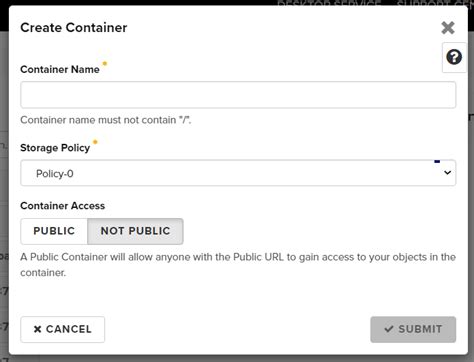
Task: Cancel the container creation
Action: pyautogui.click(x=63, y=329)
